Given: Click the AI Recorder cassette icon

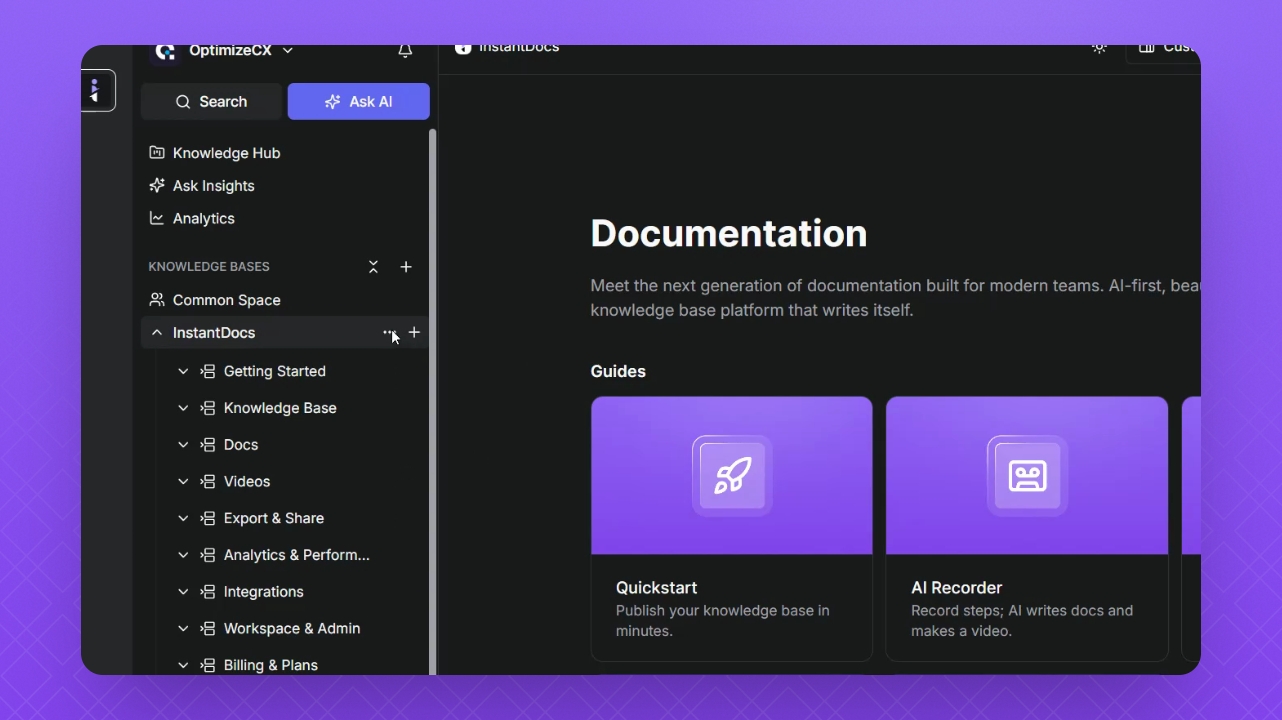Looking at the screenshot, I should 1027,476.
